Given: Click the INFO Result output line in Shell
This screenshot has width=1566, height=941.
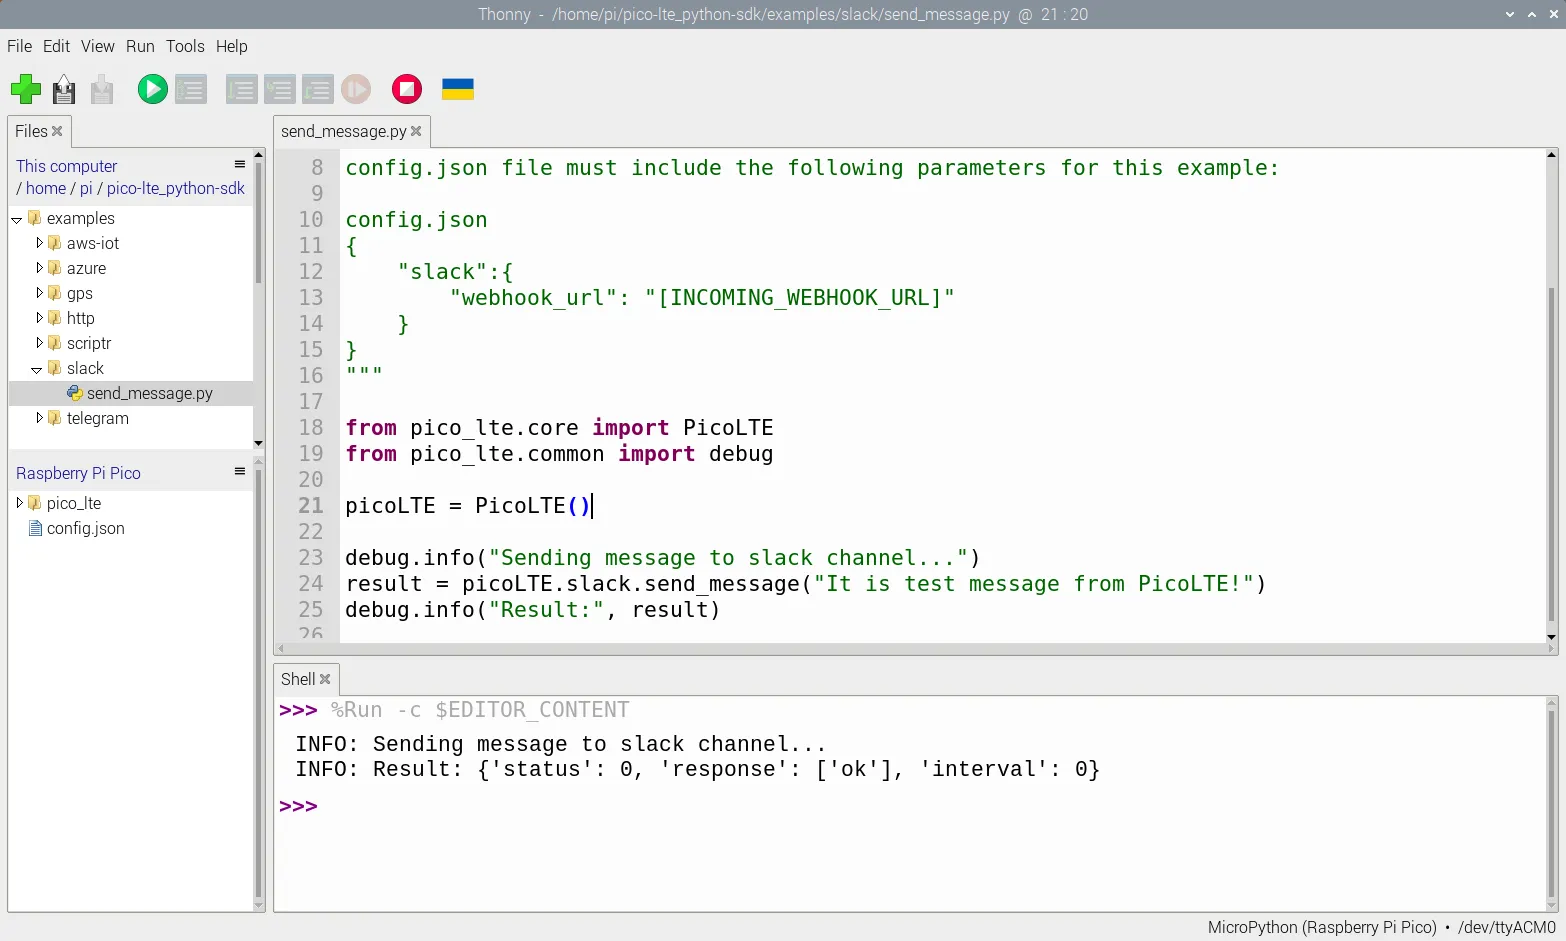Looking at the screenshot, I should tap(697, 769).
